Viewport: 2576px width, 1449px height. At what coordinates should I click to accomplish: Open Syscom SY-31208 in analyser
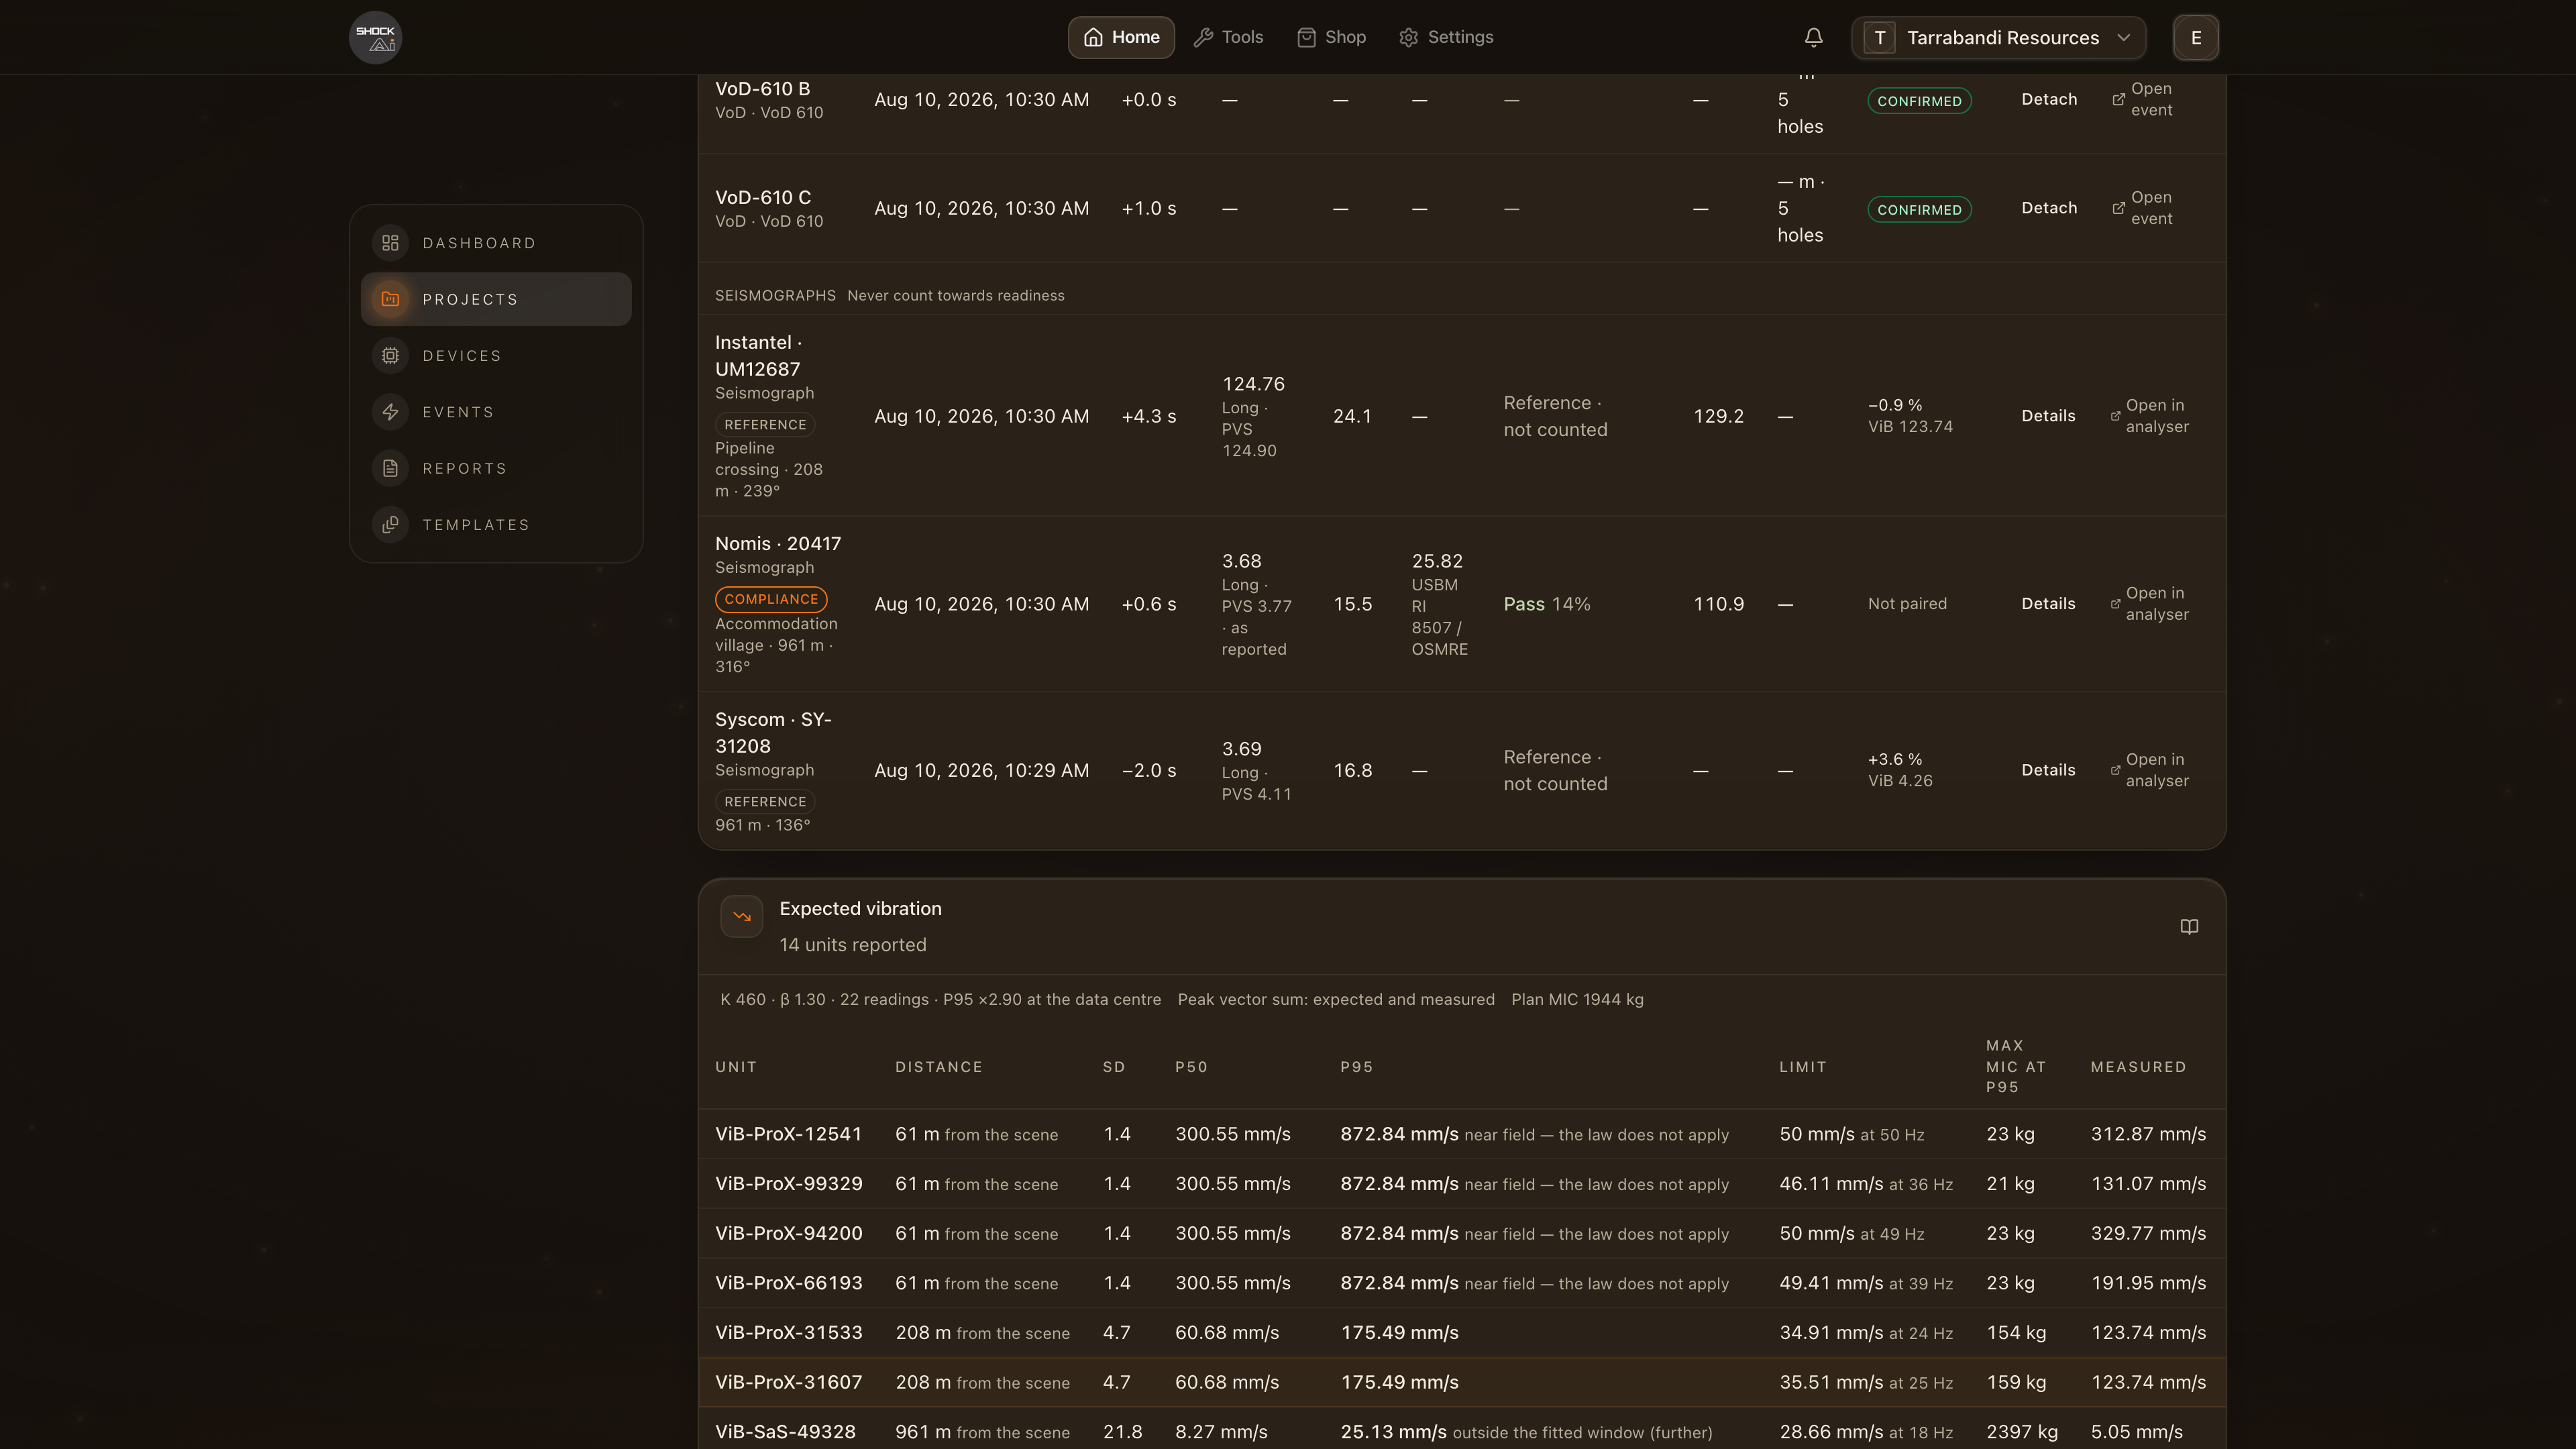tap(2149, 770)
